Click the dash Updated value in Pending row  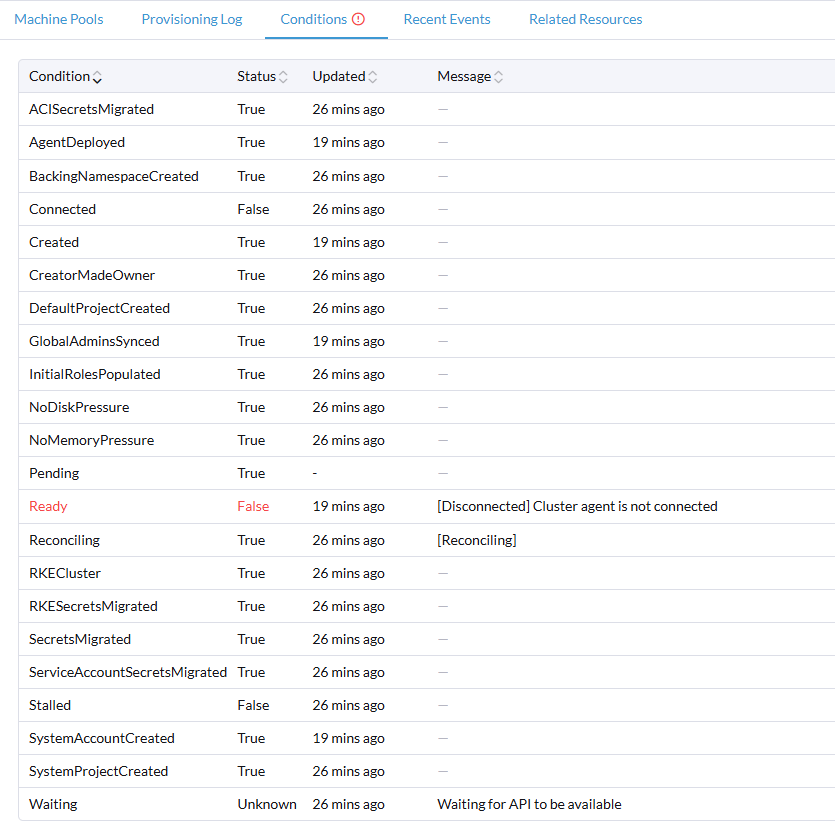[315, 473]
